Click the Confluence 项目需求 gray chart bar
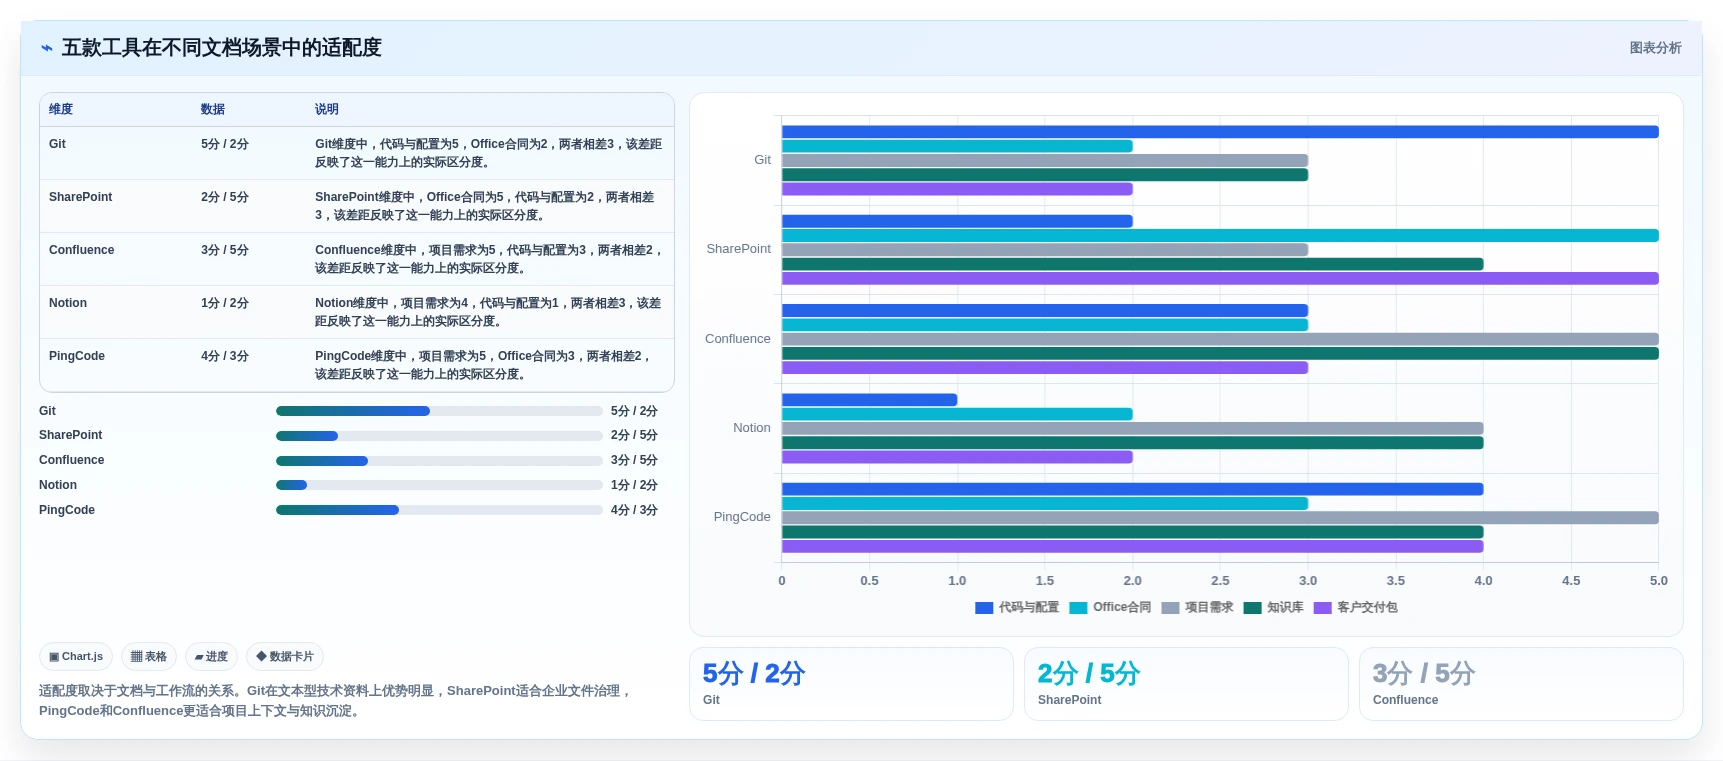Image resolution: width=1723 pixels, height=761 pixels. click(x=1220, y=339)
